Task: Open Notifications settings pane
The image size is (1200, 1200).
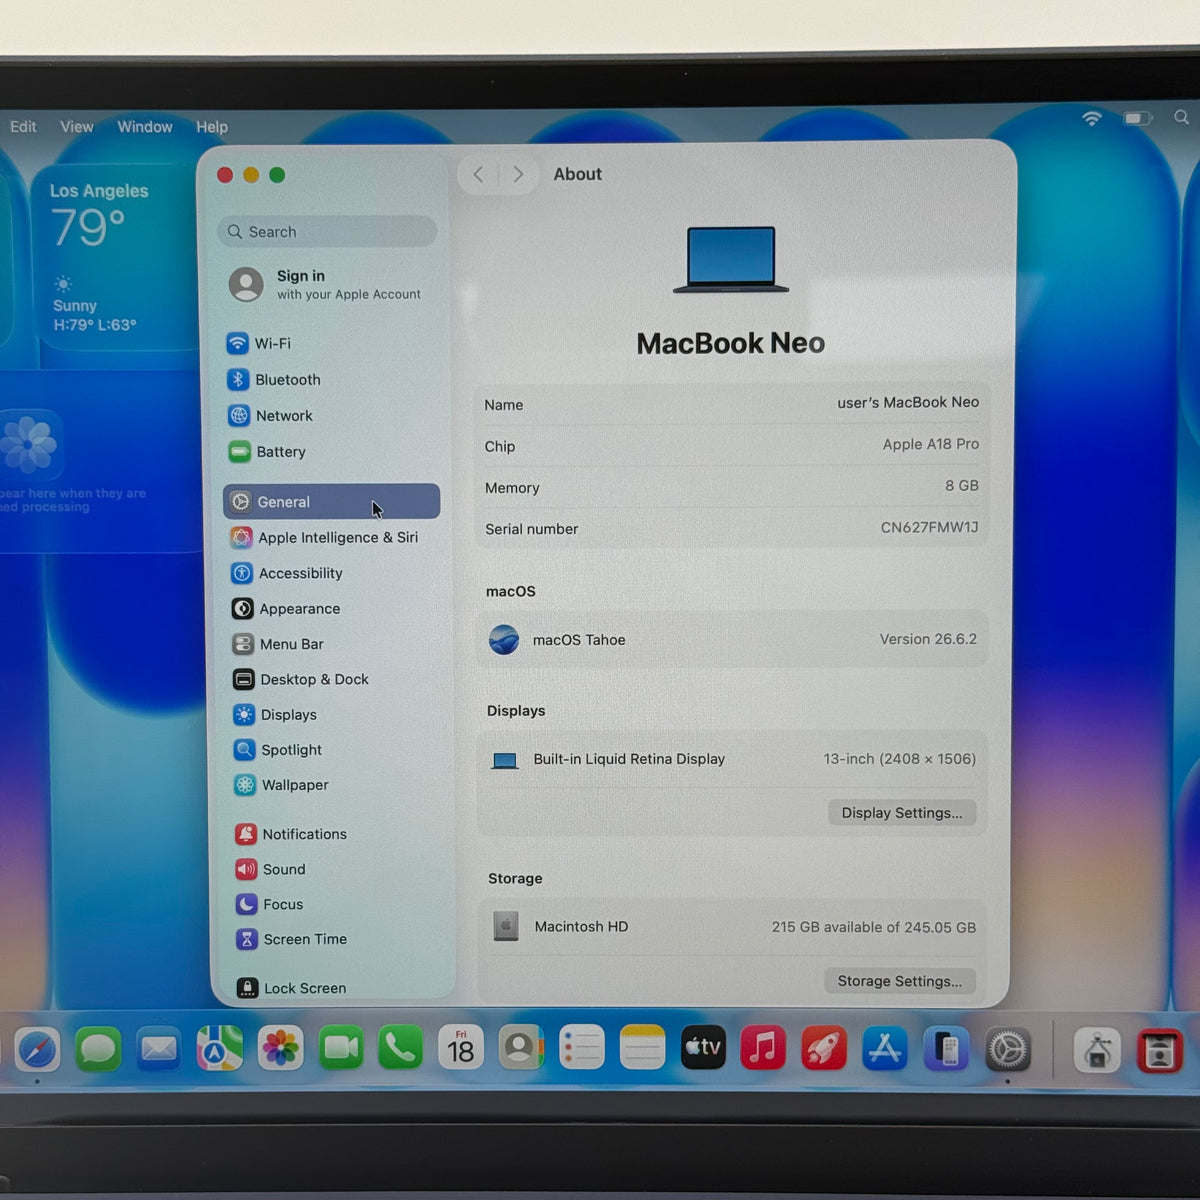Action: 291,834
